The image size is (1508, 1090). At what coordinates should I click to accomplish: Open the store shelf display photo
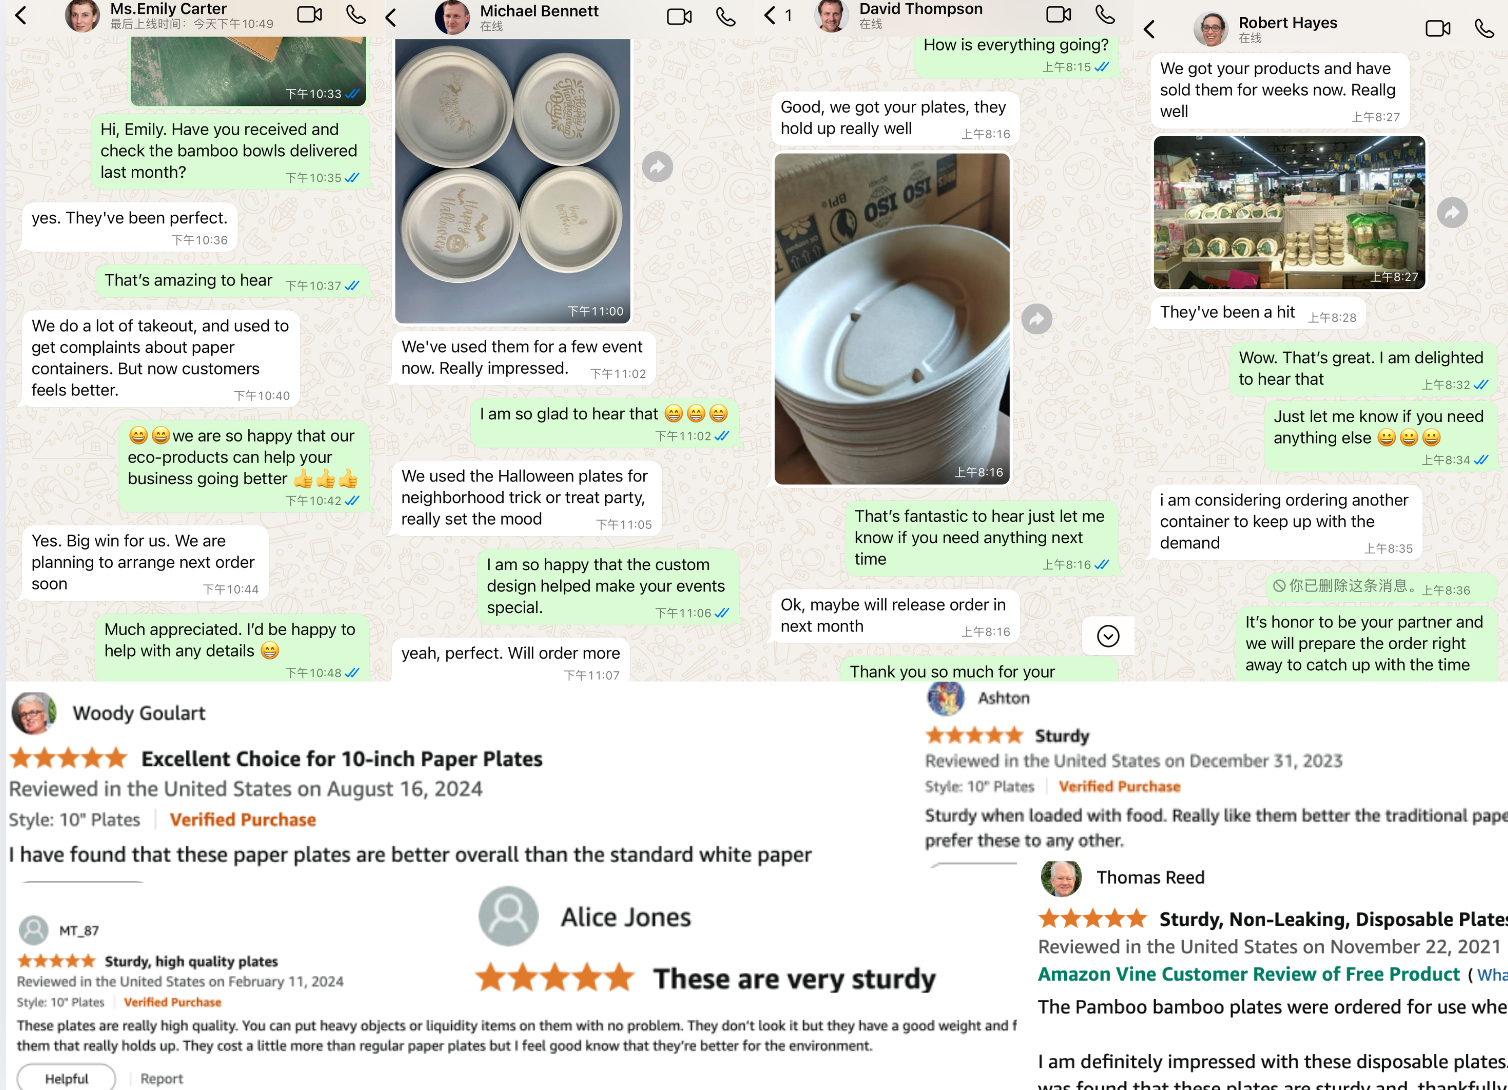pyautogui.click(x=1289, y=213)
